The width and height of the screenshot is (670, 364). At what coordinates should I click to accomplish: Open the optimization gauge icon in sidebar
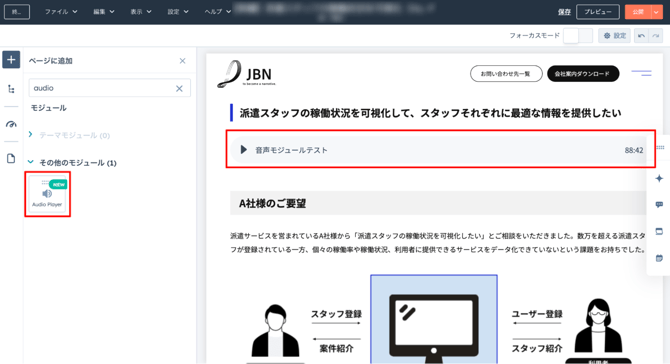[11, 124]
